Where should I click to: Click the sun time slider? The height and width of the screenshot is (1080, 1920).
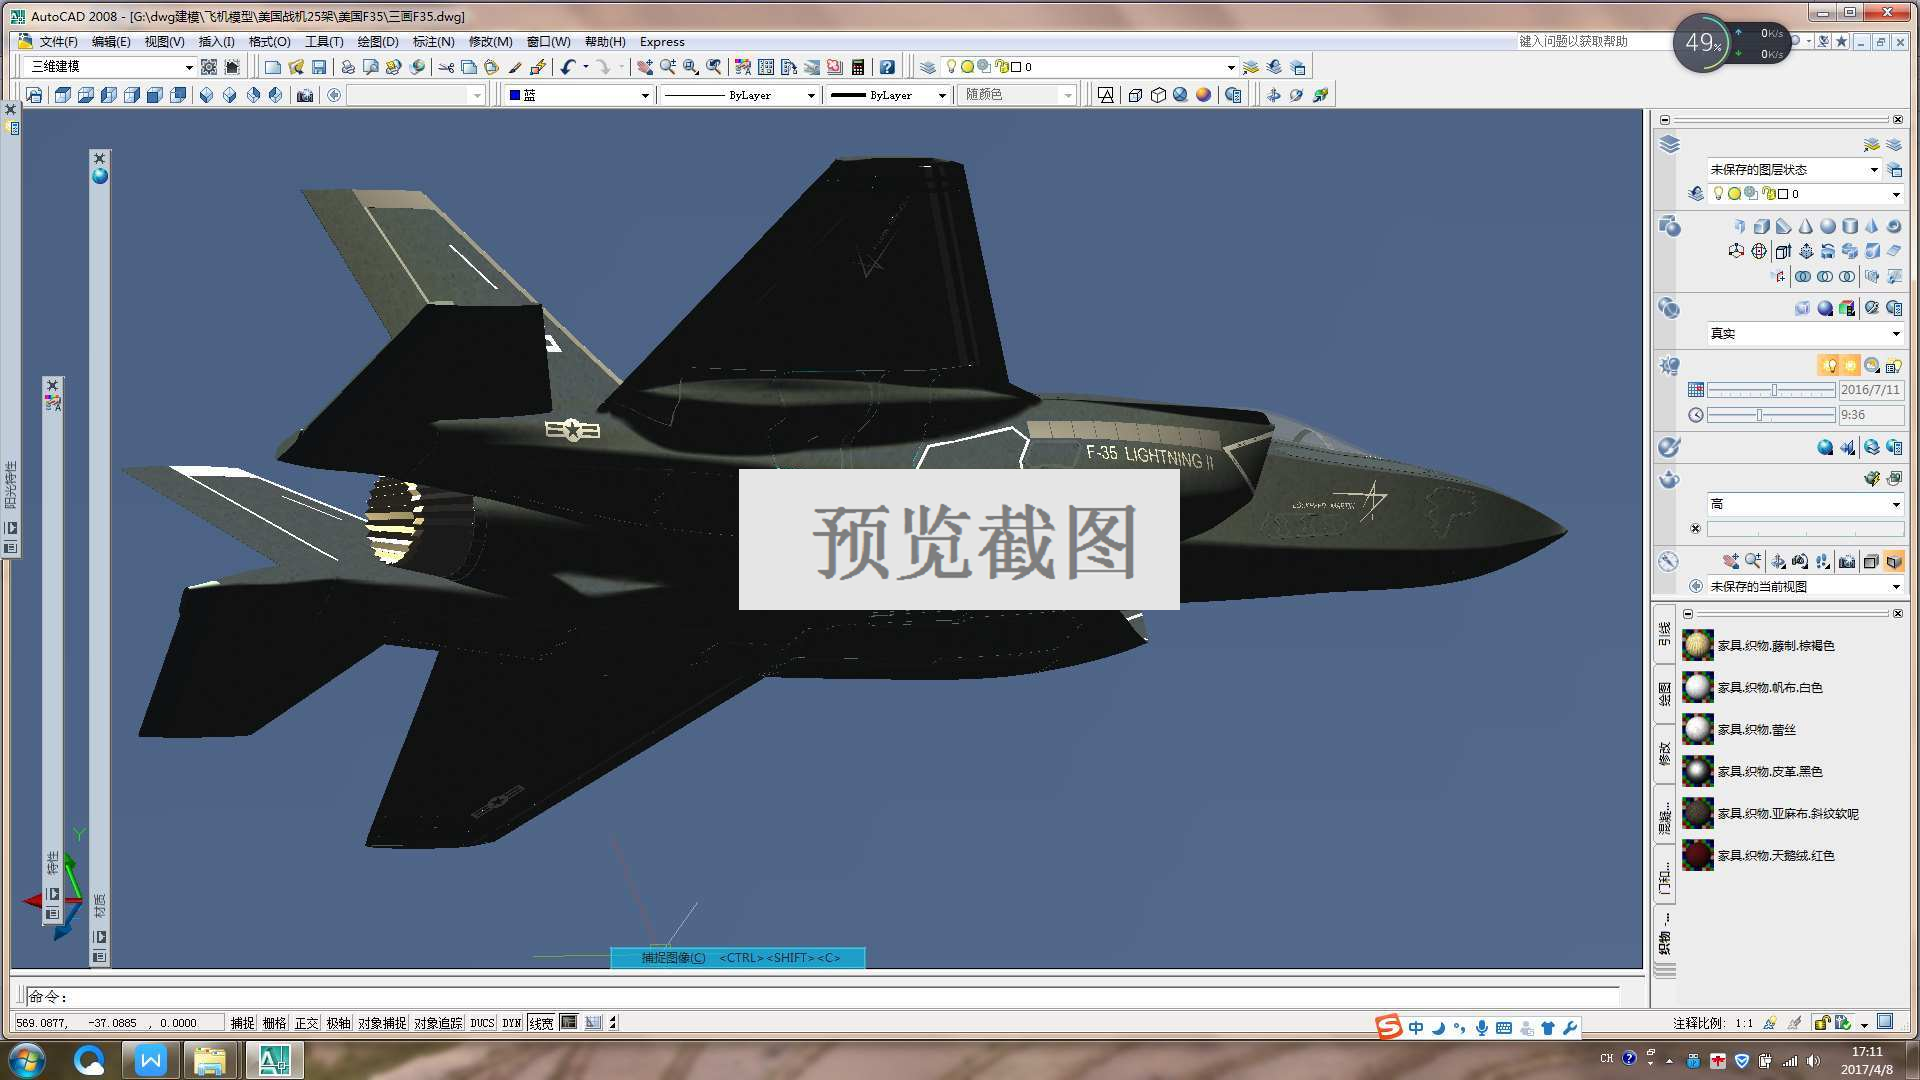[1771, 415]
